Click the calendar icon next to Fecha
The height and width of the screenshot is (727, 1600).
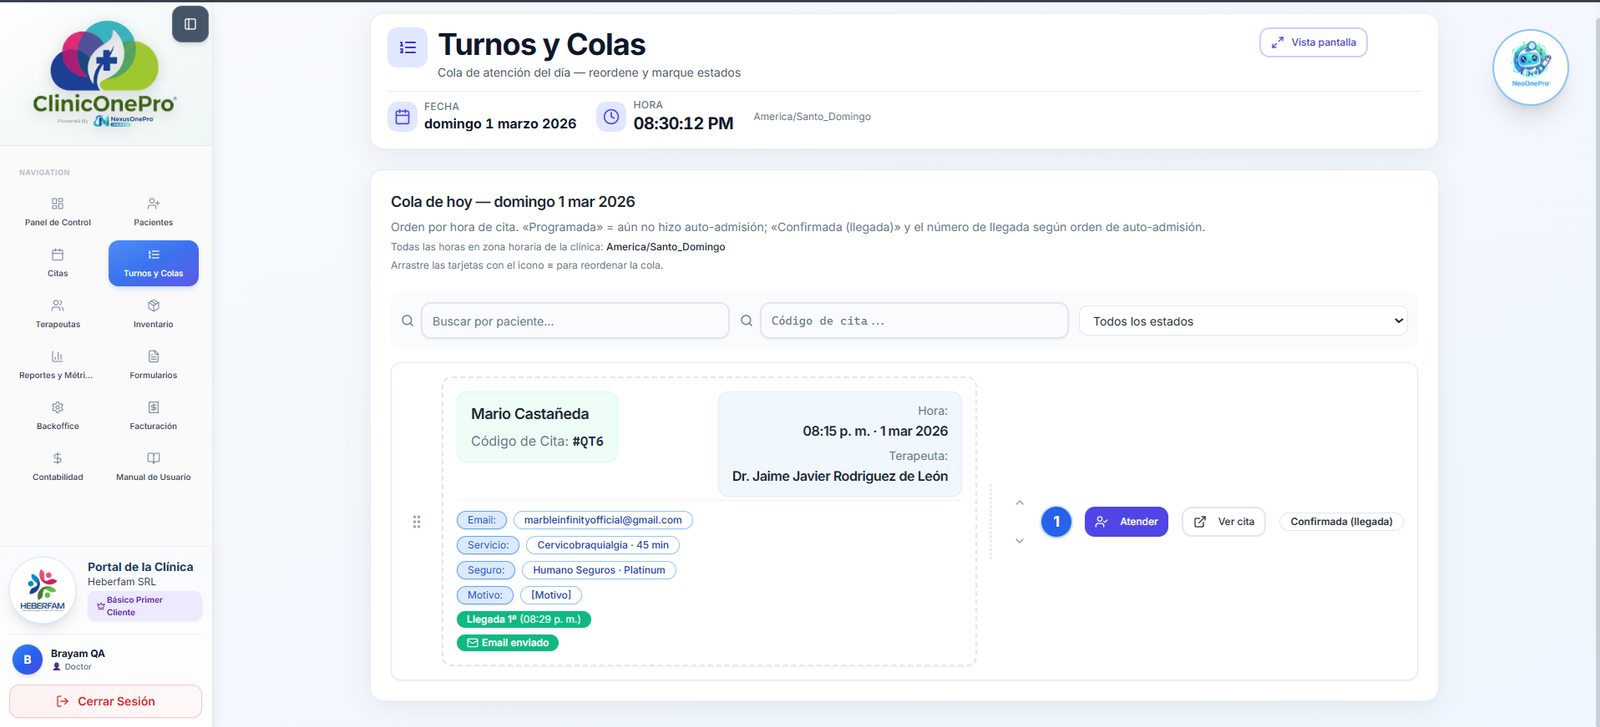(x=402, y=117)
